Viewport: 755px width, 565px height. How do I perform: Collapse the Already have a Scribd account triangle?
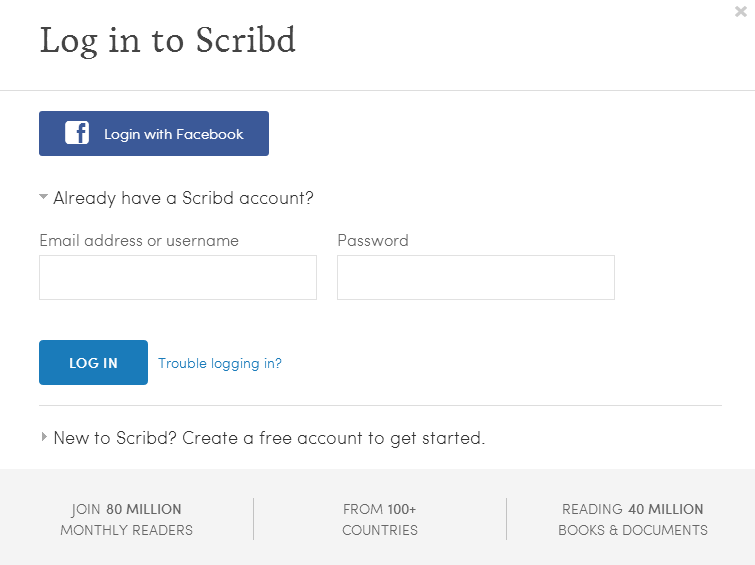(43, 197)
